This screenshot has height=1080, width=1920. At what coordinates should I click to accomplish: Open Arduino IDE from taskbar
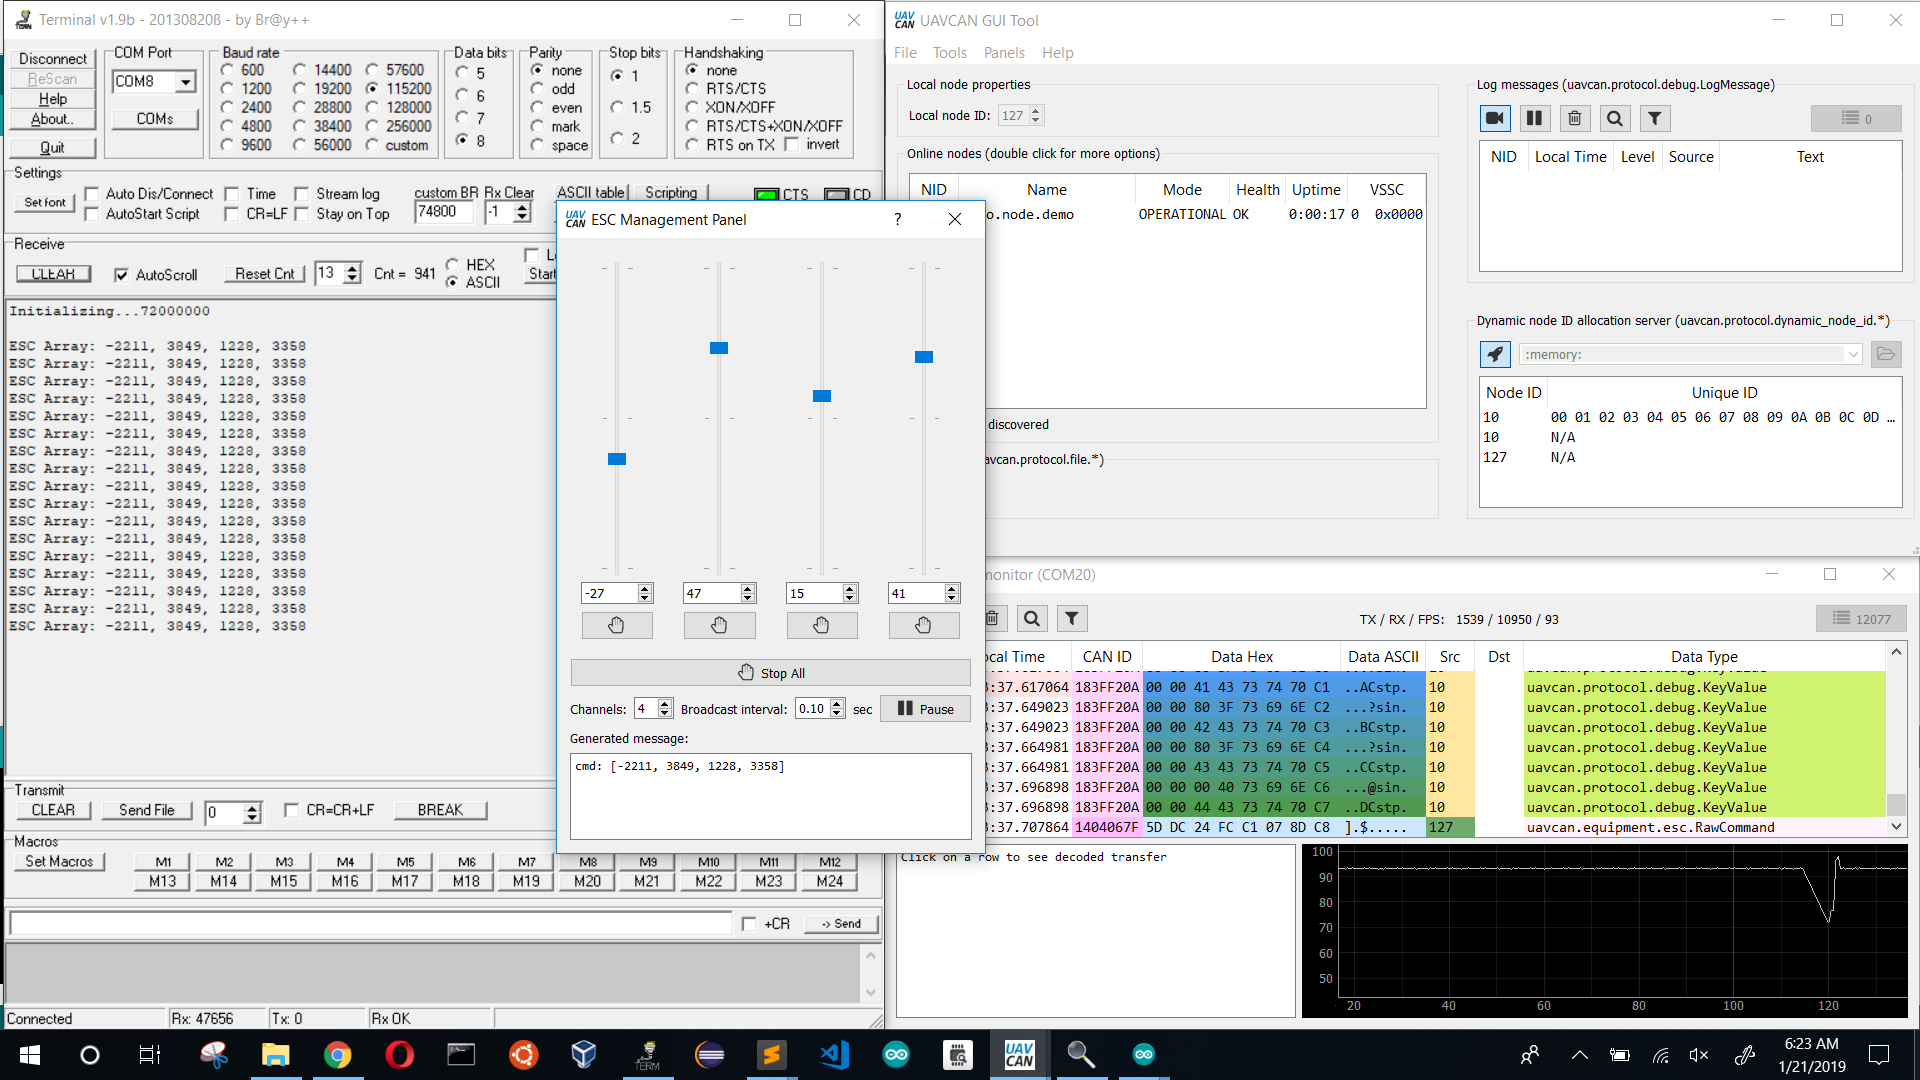[x=896, y=1054]
